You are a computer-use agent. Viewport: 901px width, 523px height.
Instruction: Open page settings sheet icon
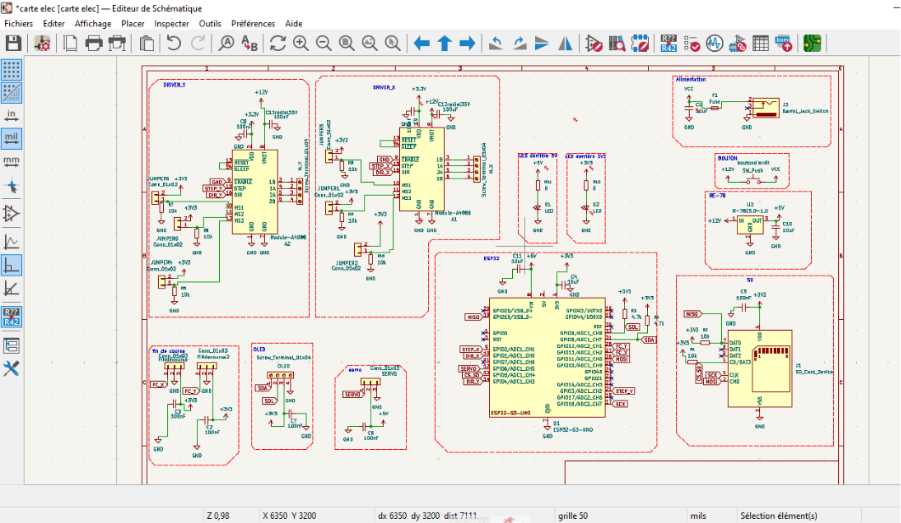pyautogui.click(x=70, y=43)
